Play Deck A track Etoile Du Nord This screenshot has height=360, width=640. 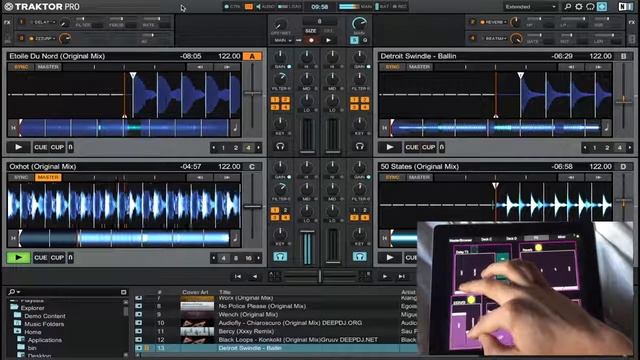click(x=18, y=147)
